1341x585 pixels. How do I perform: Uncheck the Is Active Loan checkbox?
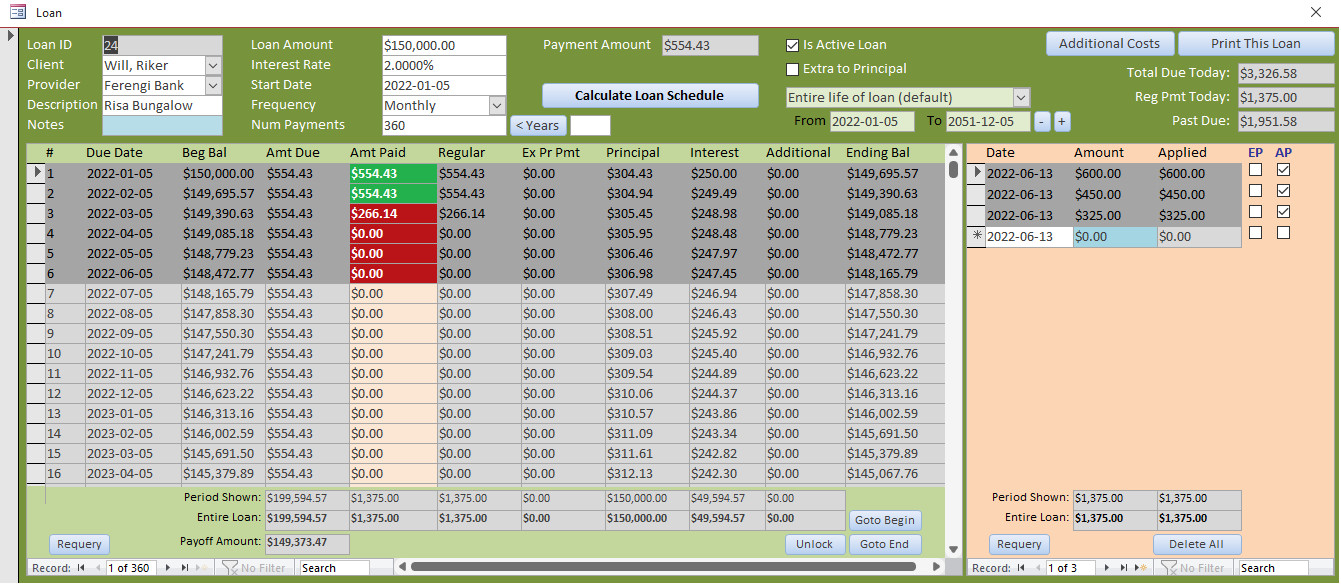(793, 45)
